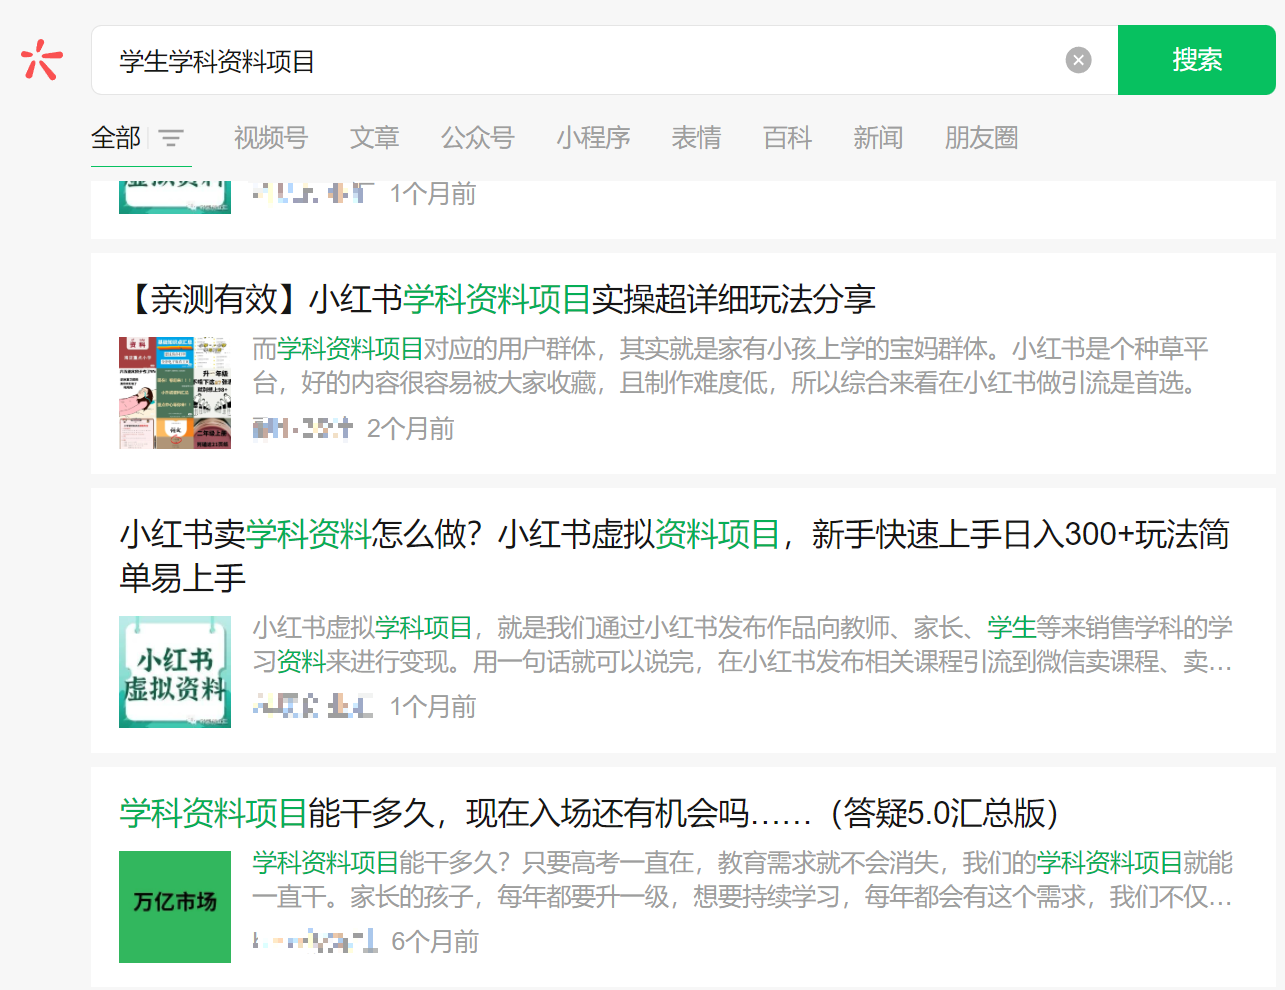The width and height of the screenshot is (1285, 990).
Task: Clear the search box text
Action: pyautogui.click(x=1078, y=60)
